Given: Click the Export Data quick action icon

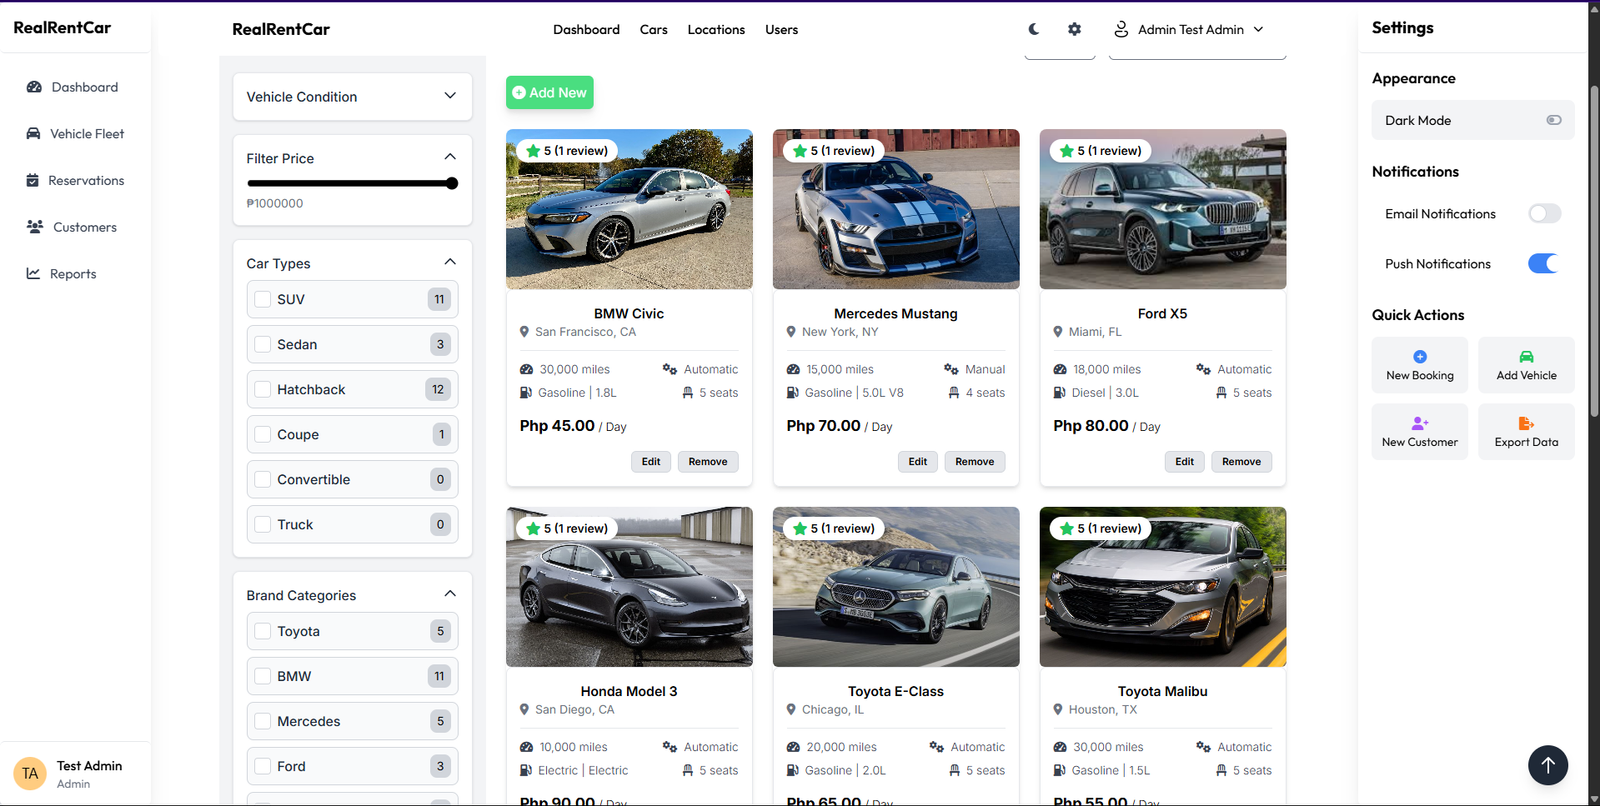Looking at the screenshot, I should click(x=1526, y=423).
